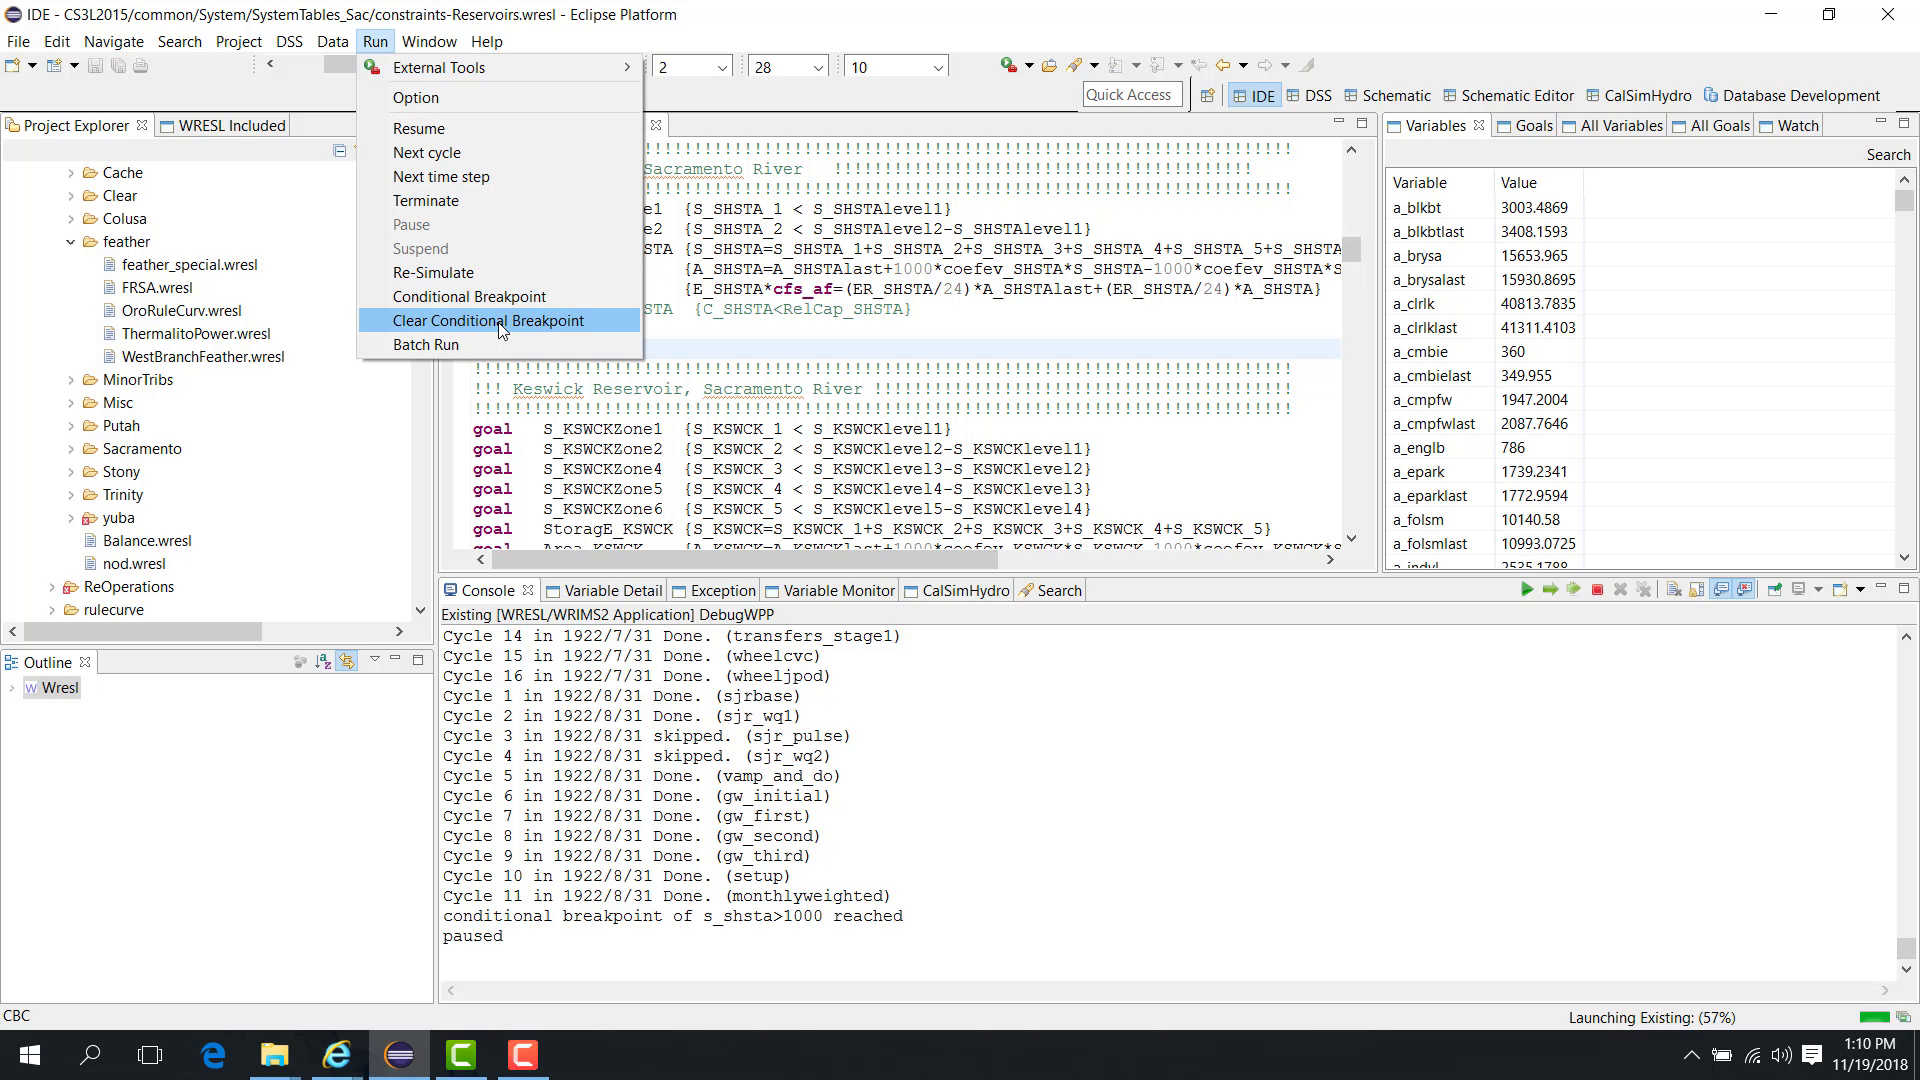Switch to the Schematic perspective
The image size is (1920, 1080).
[1387, 96]
